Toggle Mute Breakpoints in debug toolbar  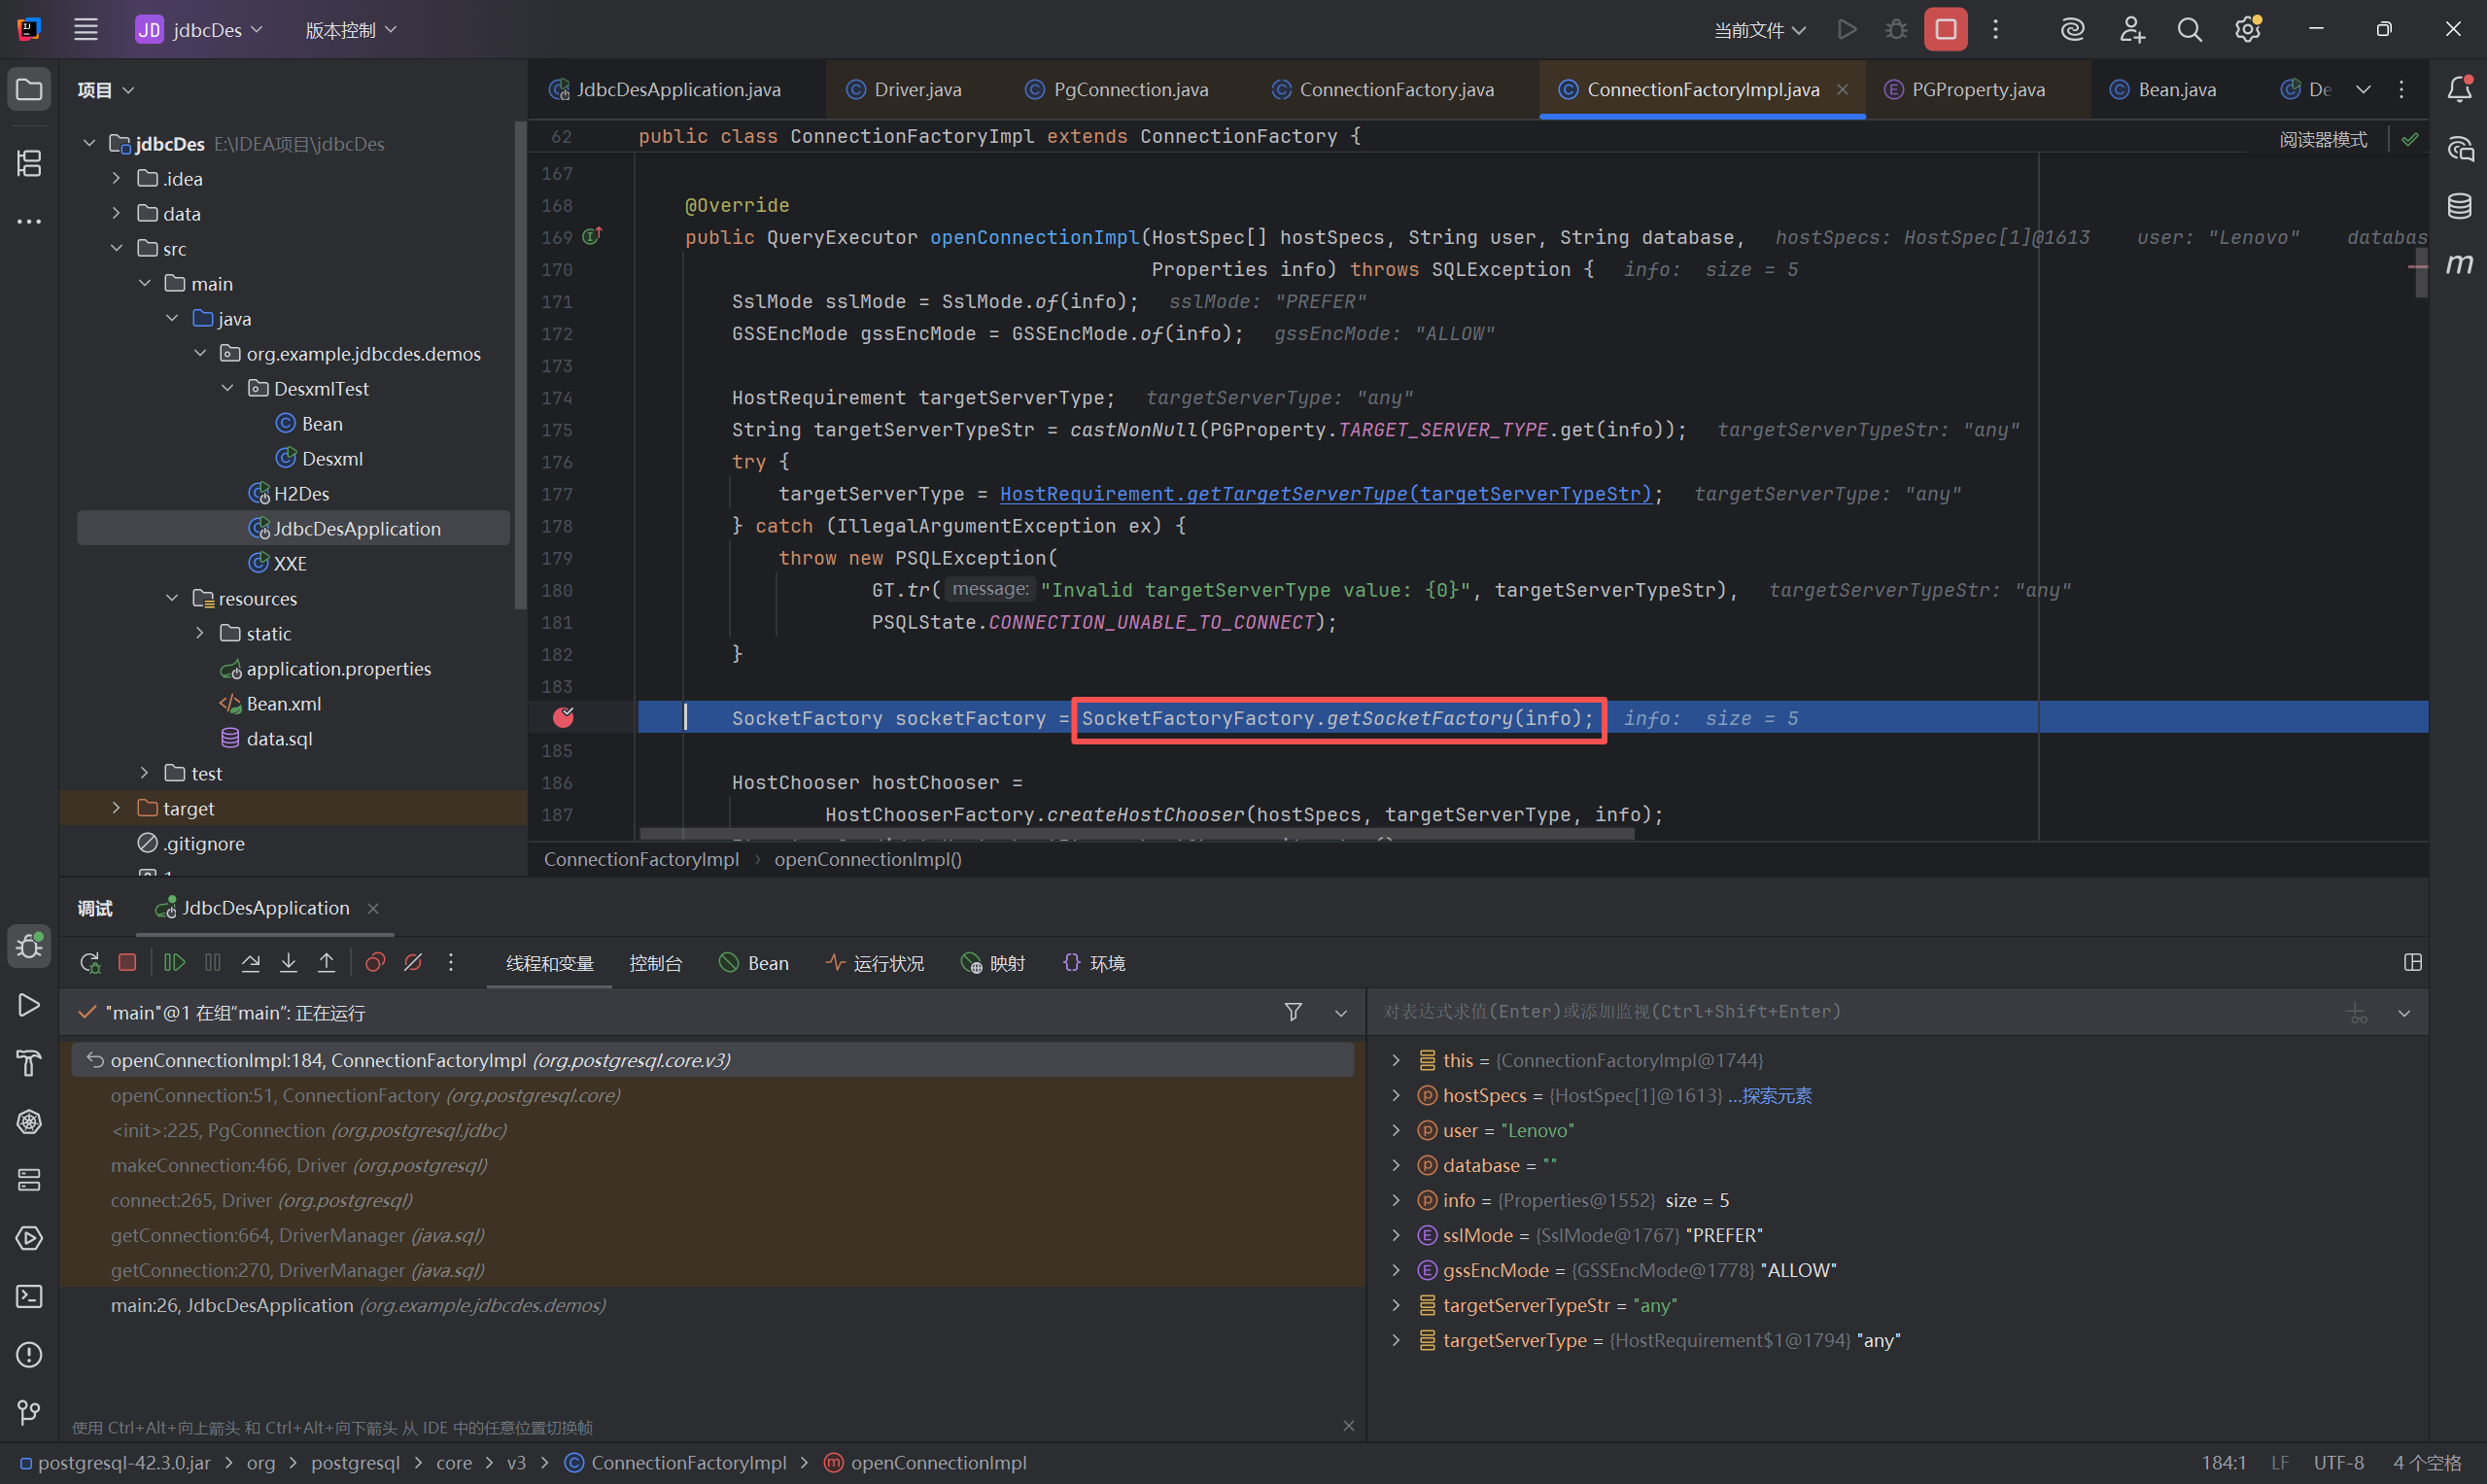(x=413, y=963)
